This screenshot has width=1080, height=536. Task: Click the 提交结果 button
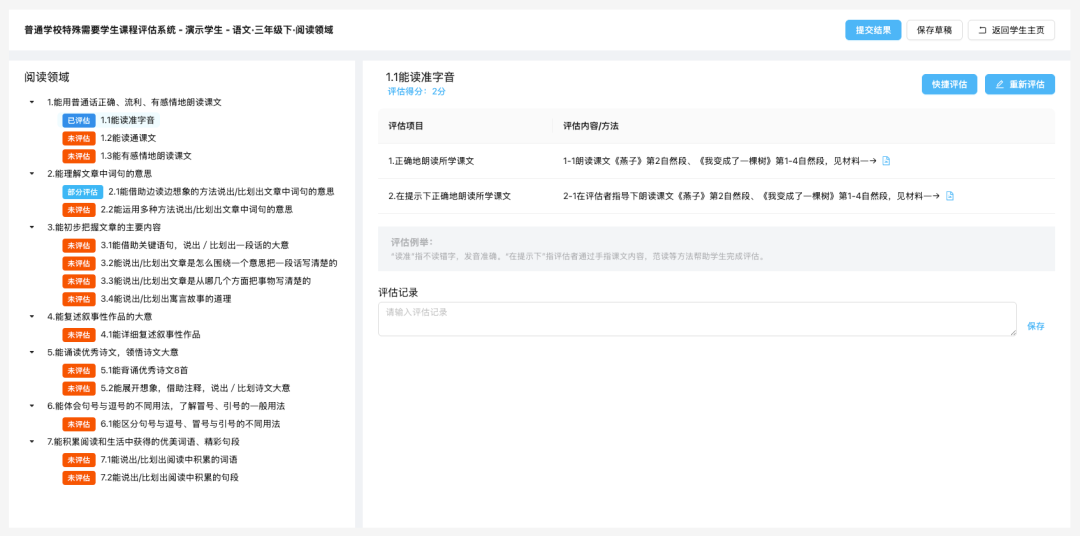coord(873,30)
